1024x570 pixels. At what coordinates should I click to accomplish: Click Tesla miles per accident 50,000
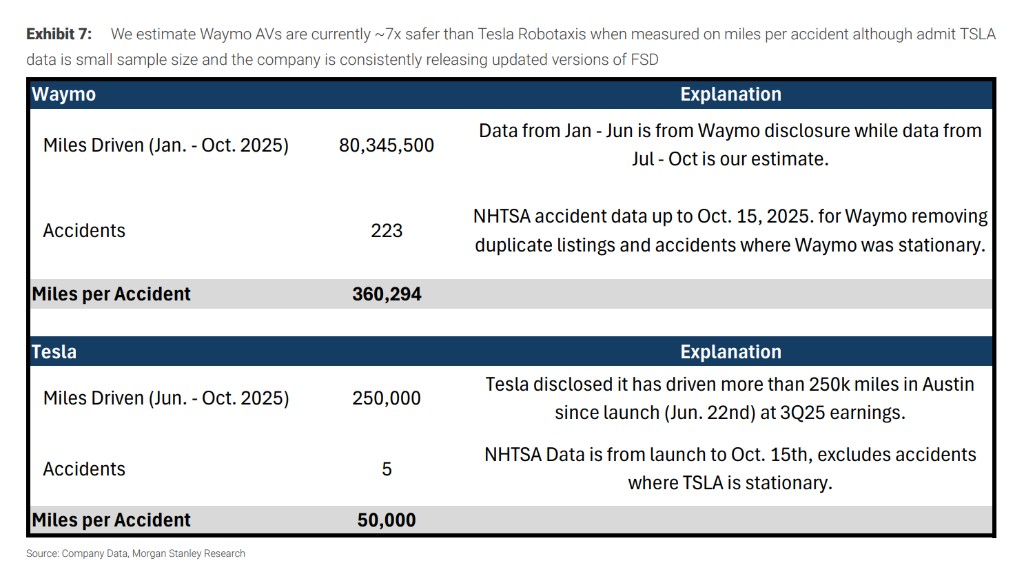click(x=386, y=520)
